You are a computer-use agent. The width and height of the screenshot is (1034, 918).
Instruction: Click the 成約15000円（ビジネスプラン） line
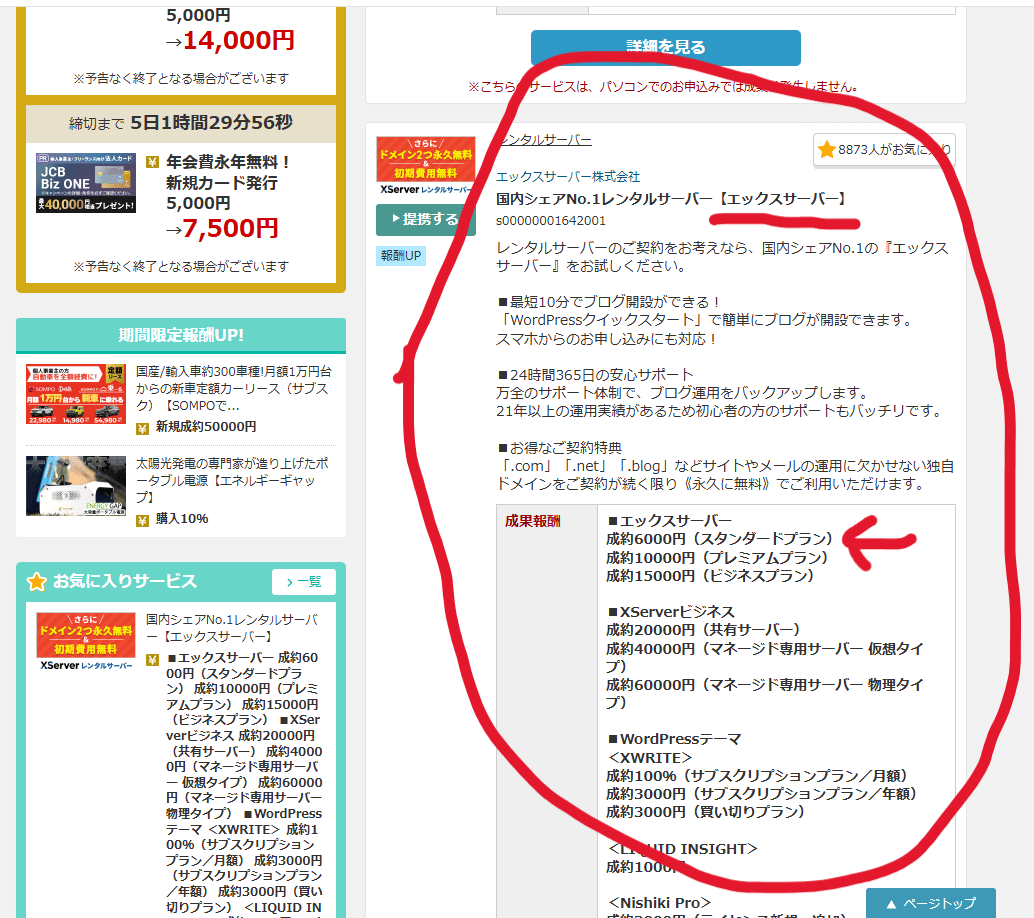[710, 576]
